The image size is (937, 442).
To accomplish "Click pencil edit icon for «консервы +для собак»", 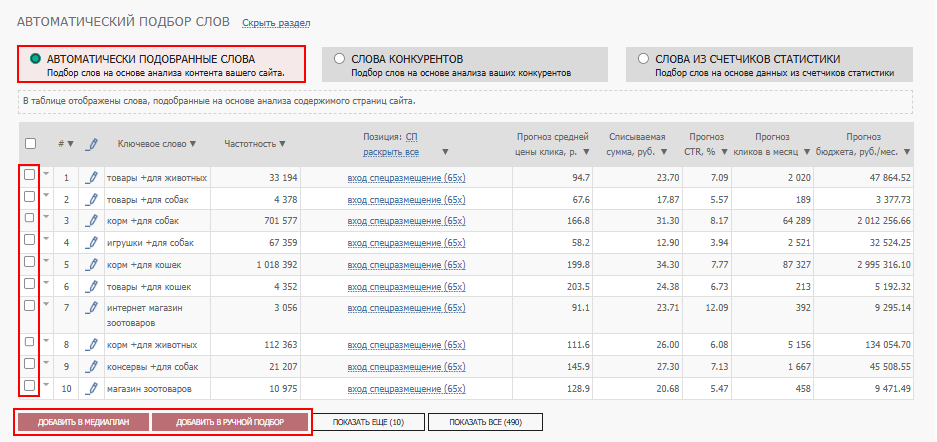I will [x=92, y=366].
